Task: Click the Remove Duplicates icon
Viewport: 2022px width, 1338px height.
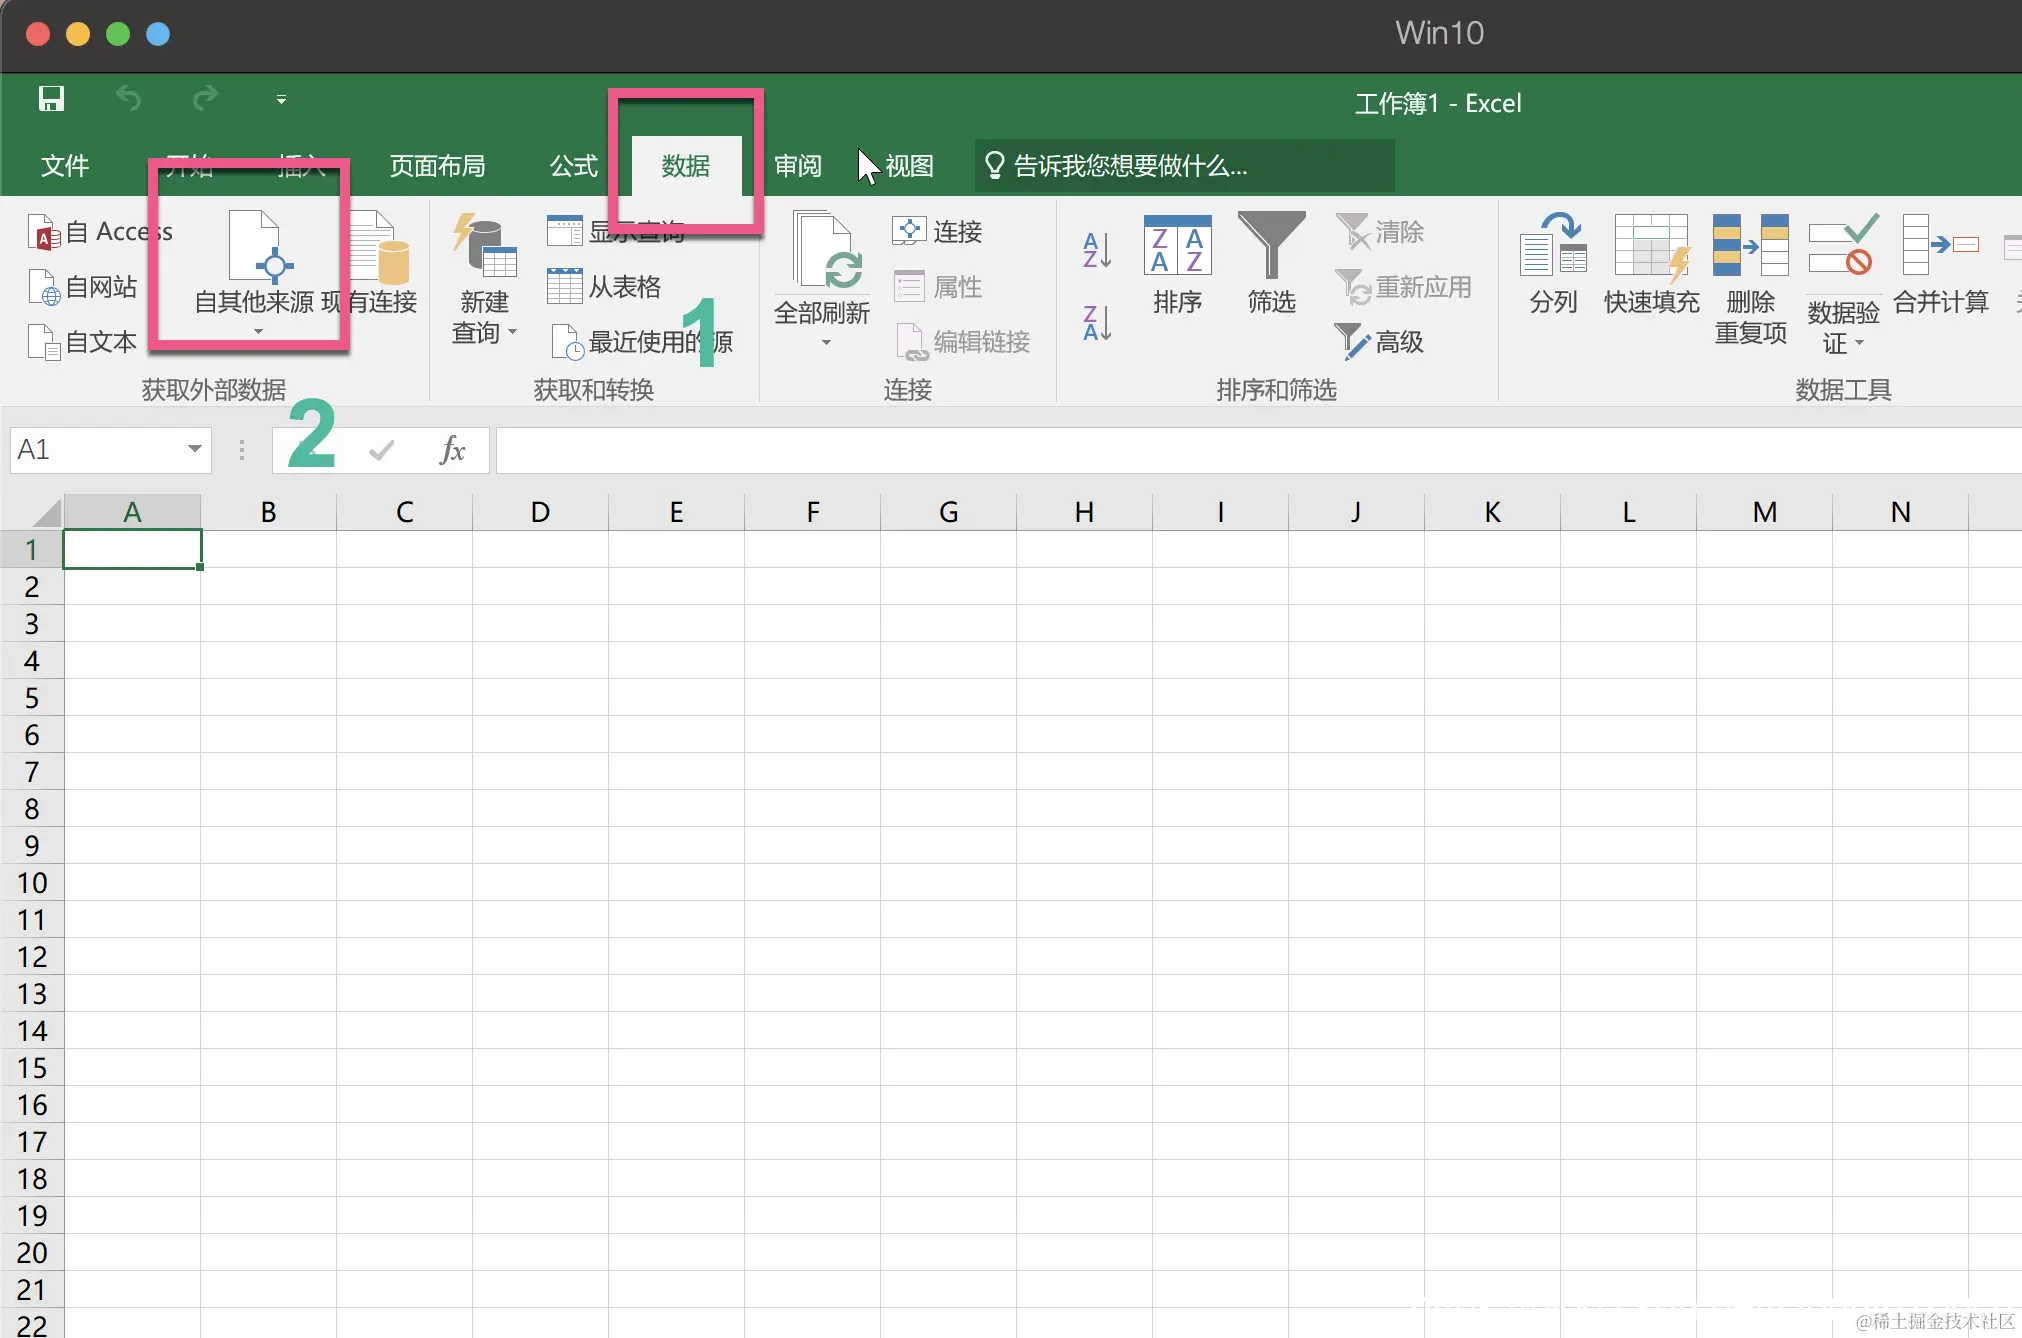Action: click(1750, 245)
